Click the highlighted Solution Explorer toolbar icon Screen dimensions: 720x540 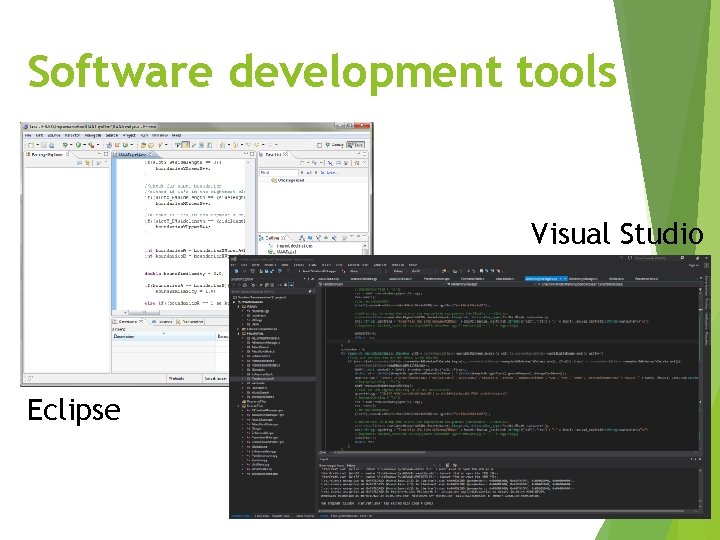pos(291,285)
